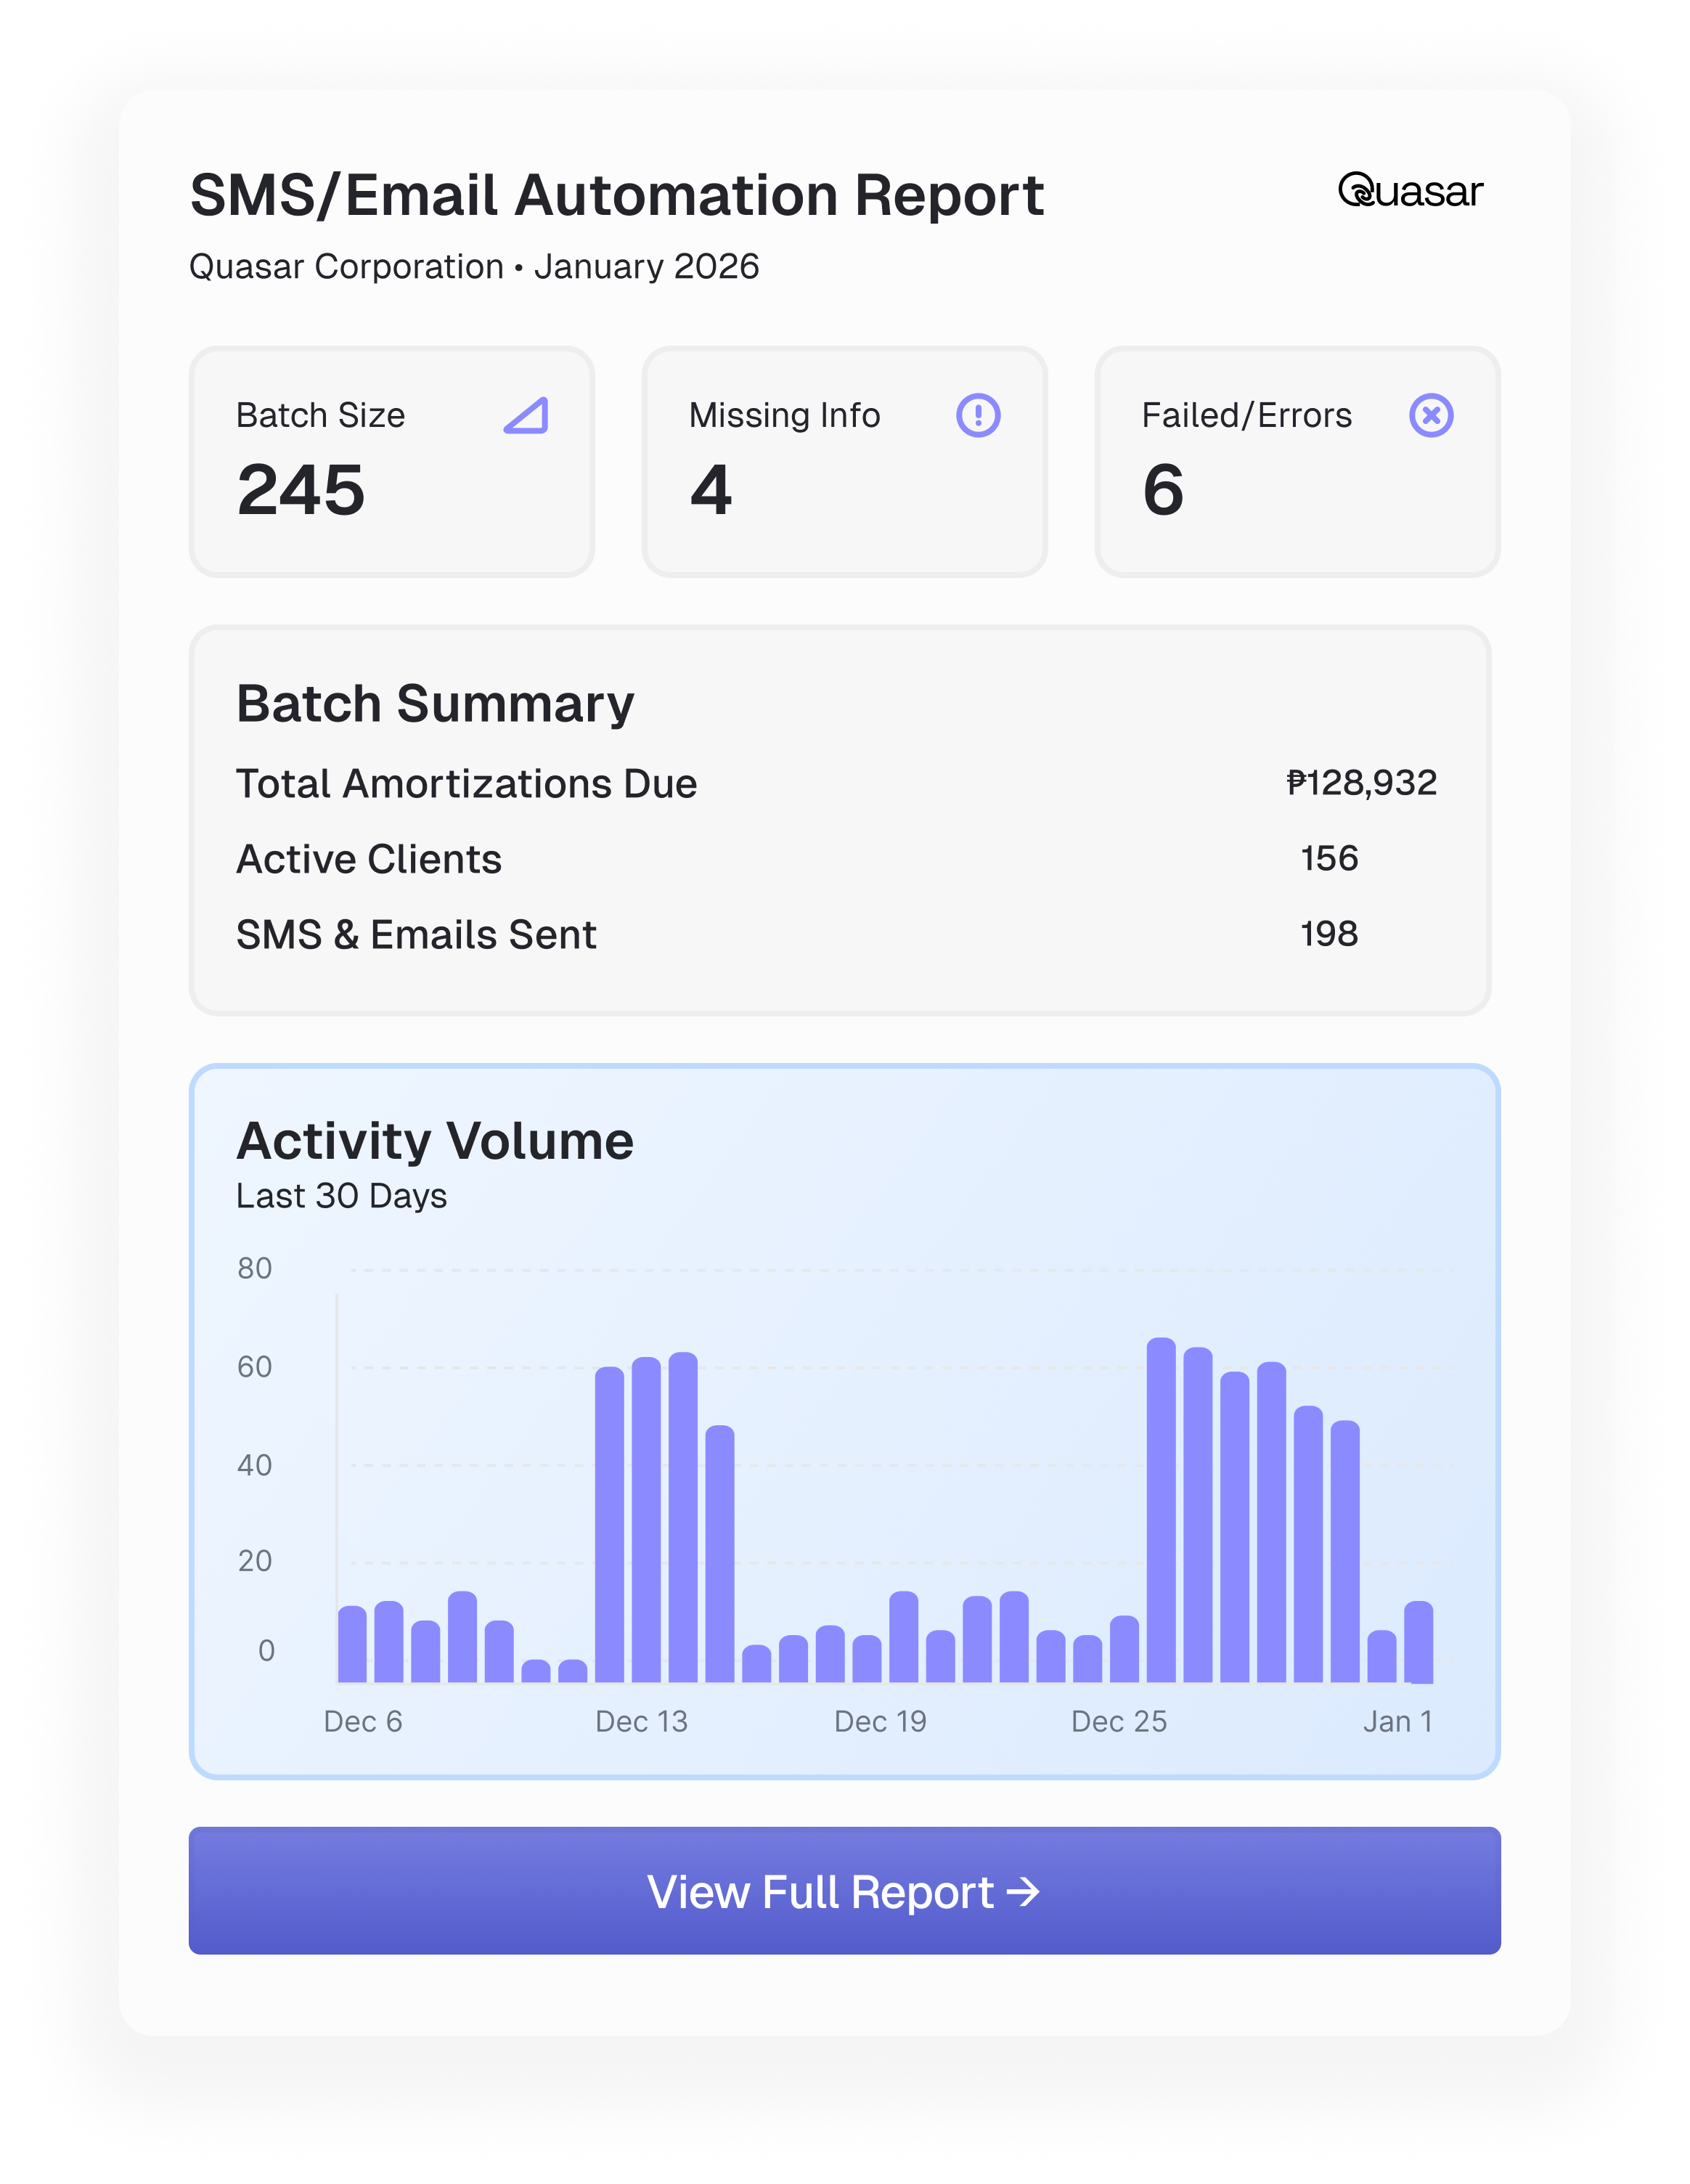Click the Quasar logo
Screen dimensions: 1690x2184
coord(1410,191)
